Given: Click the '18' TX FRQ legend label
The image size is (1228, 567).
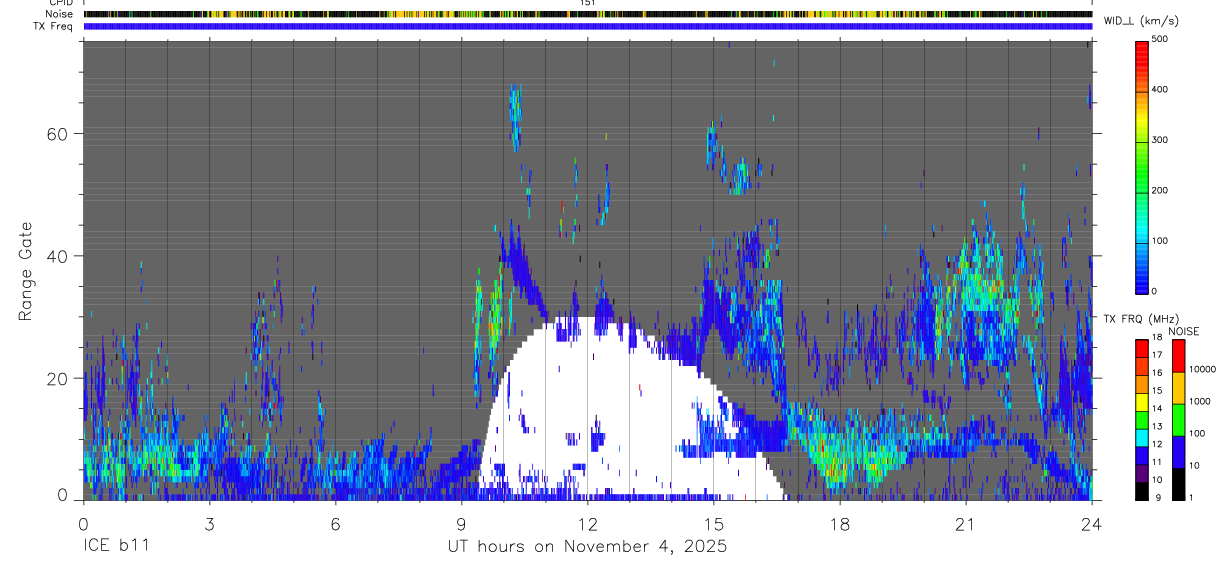Looking at the screenshot, I should click(x=1156, y=337).
